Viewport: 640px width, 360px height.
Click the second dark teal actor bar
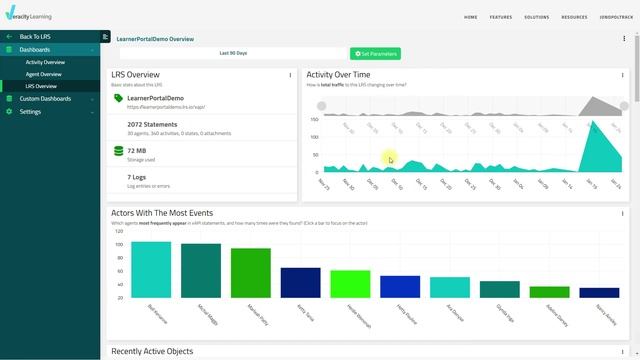pos(201,271)
